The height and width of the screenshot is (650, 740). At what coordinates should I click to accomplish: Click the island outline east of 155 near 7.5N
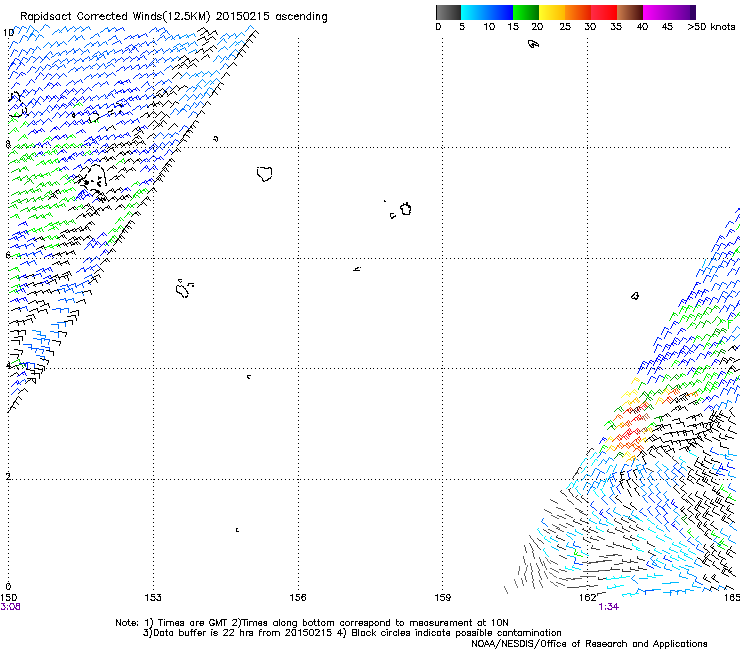[x=265, y=174]
